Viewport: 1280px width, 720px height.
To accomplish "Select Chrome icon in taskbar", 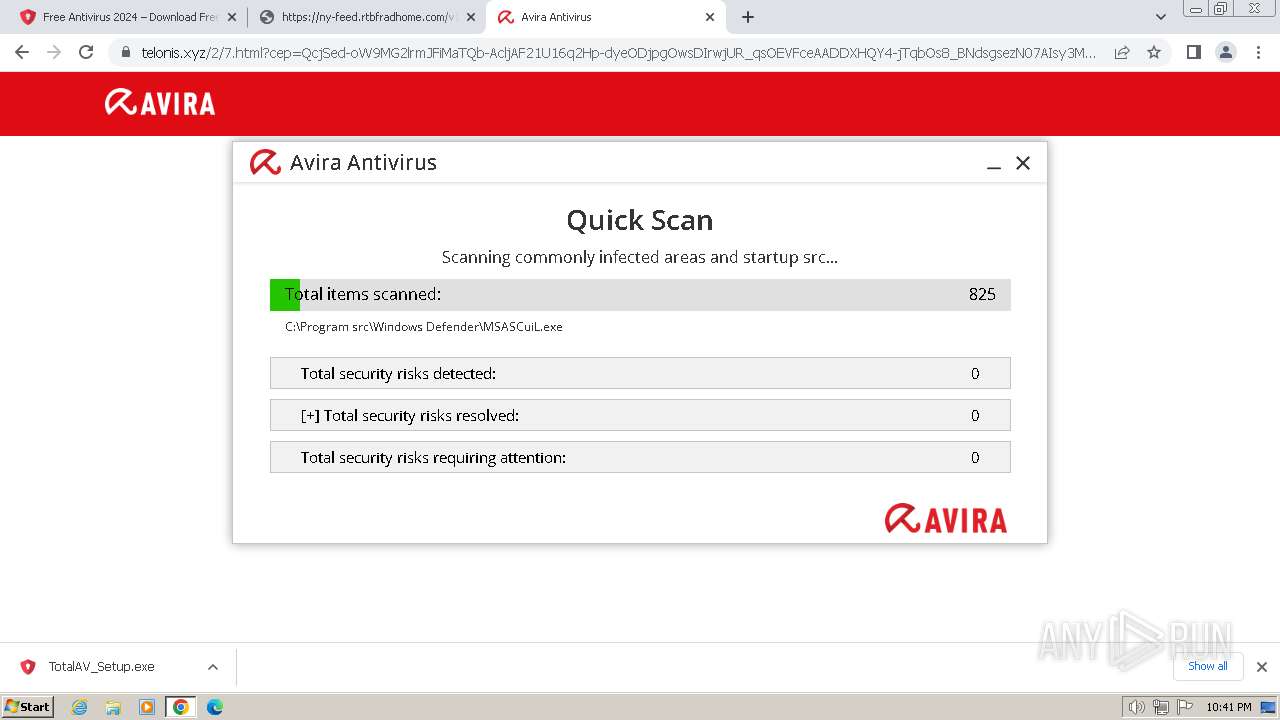I will [181, 707].
